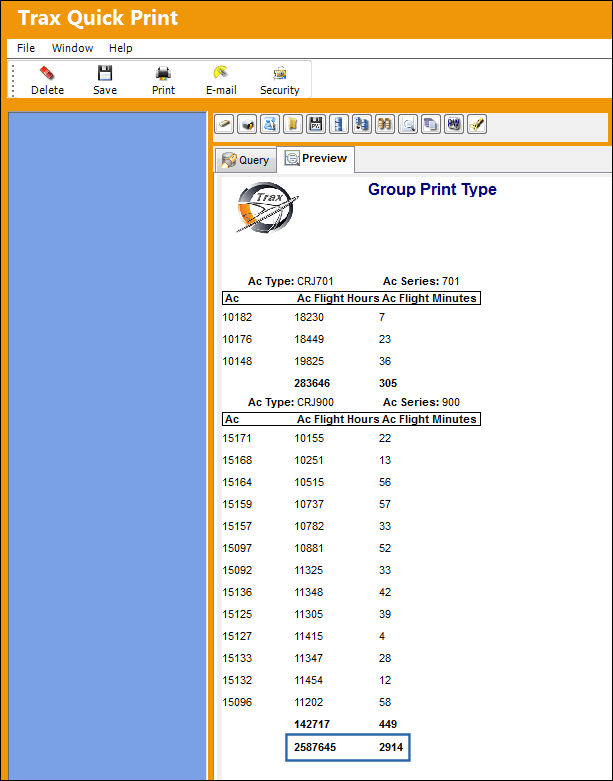
Task: Click Ac Type CRJ900 group heading
Action: pyautogui.click(x=291, y=402)
